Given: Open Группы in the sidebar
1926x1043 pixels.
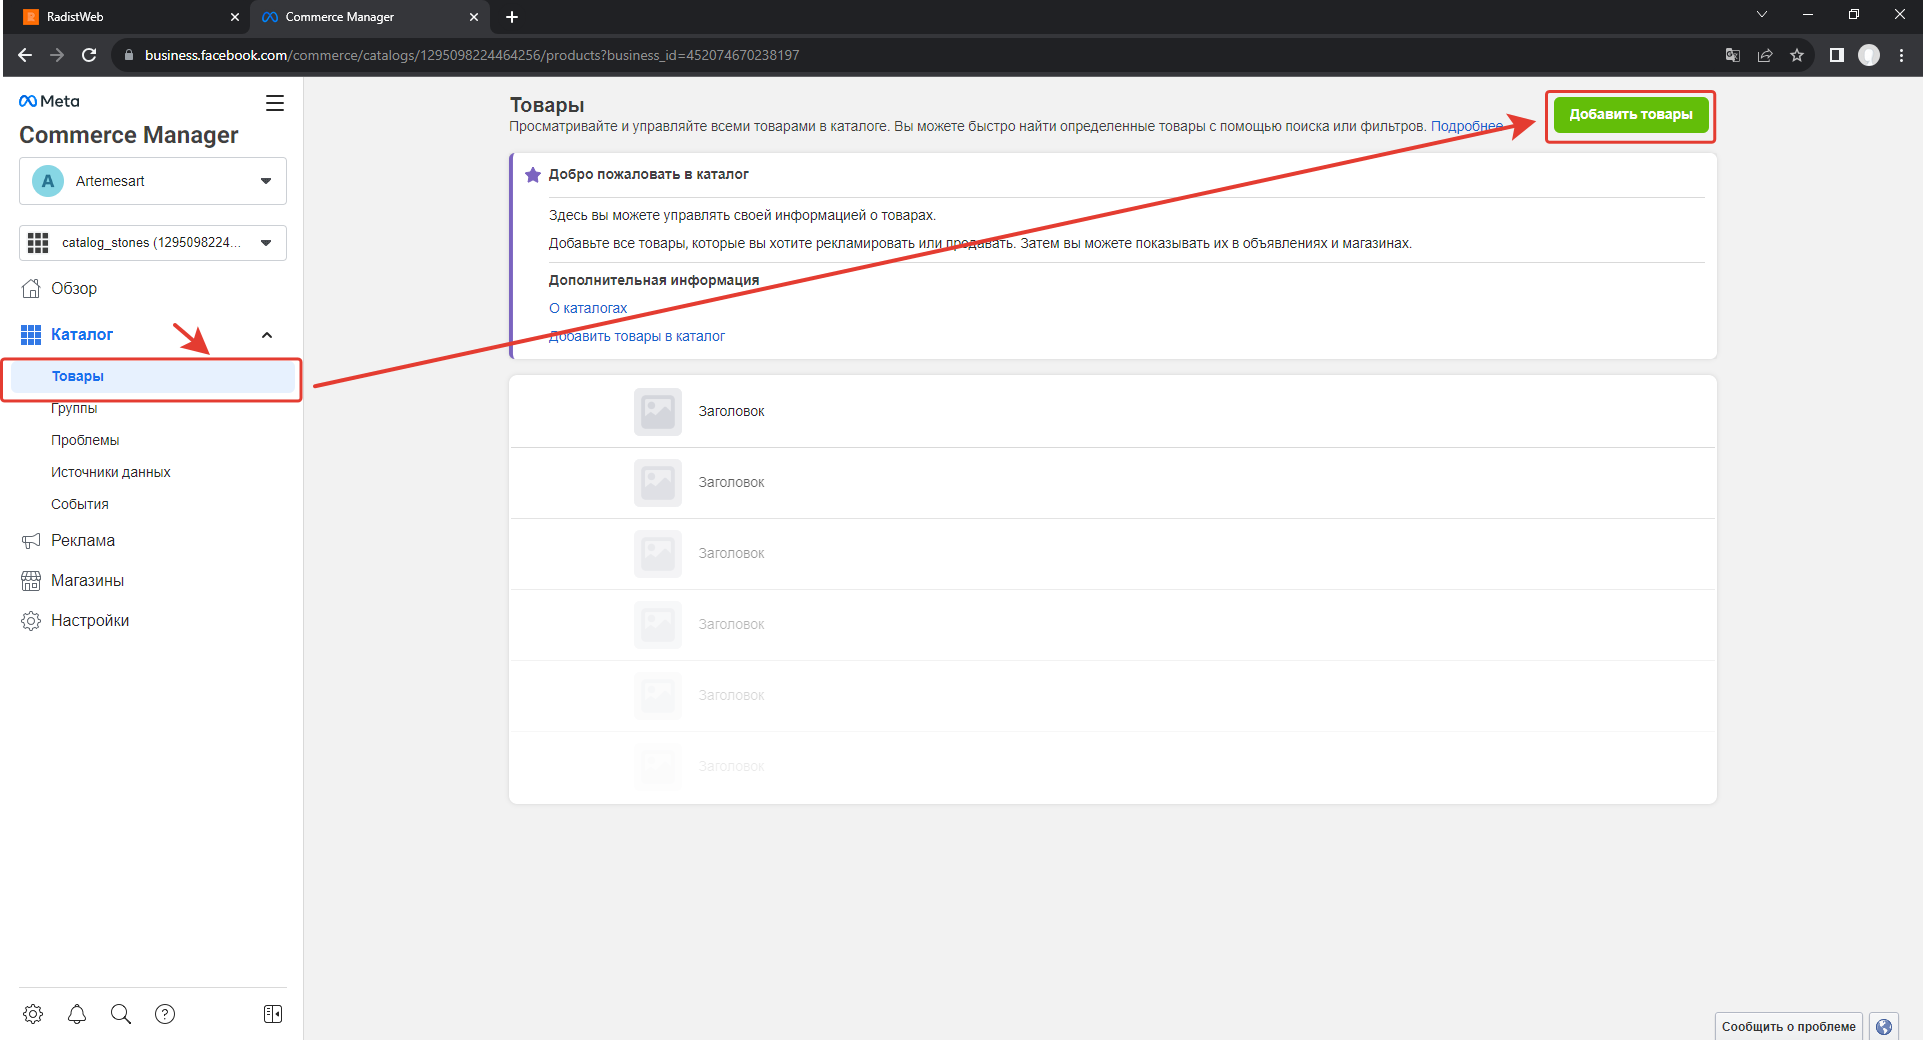Looking at the screenshot, I should pyautogui.click(x=74, y=409).
